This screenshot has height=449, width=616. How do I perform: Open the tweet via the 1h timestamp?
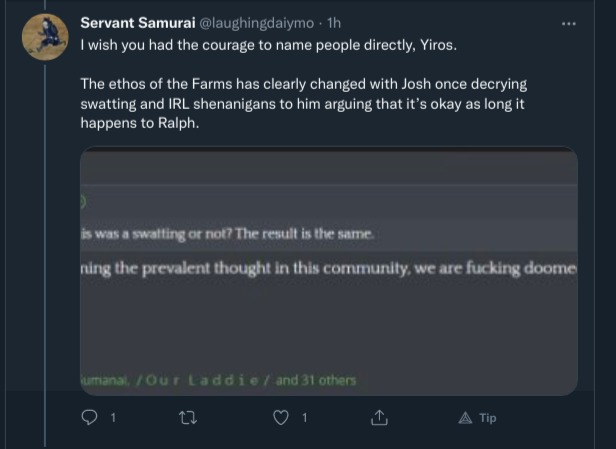click(x=334, y=23)
